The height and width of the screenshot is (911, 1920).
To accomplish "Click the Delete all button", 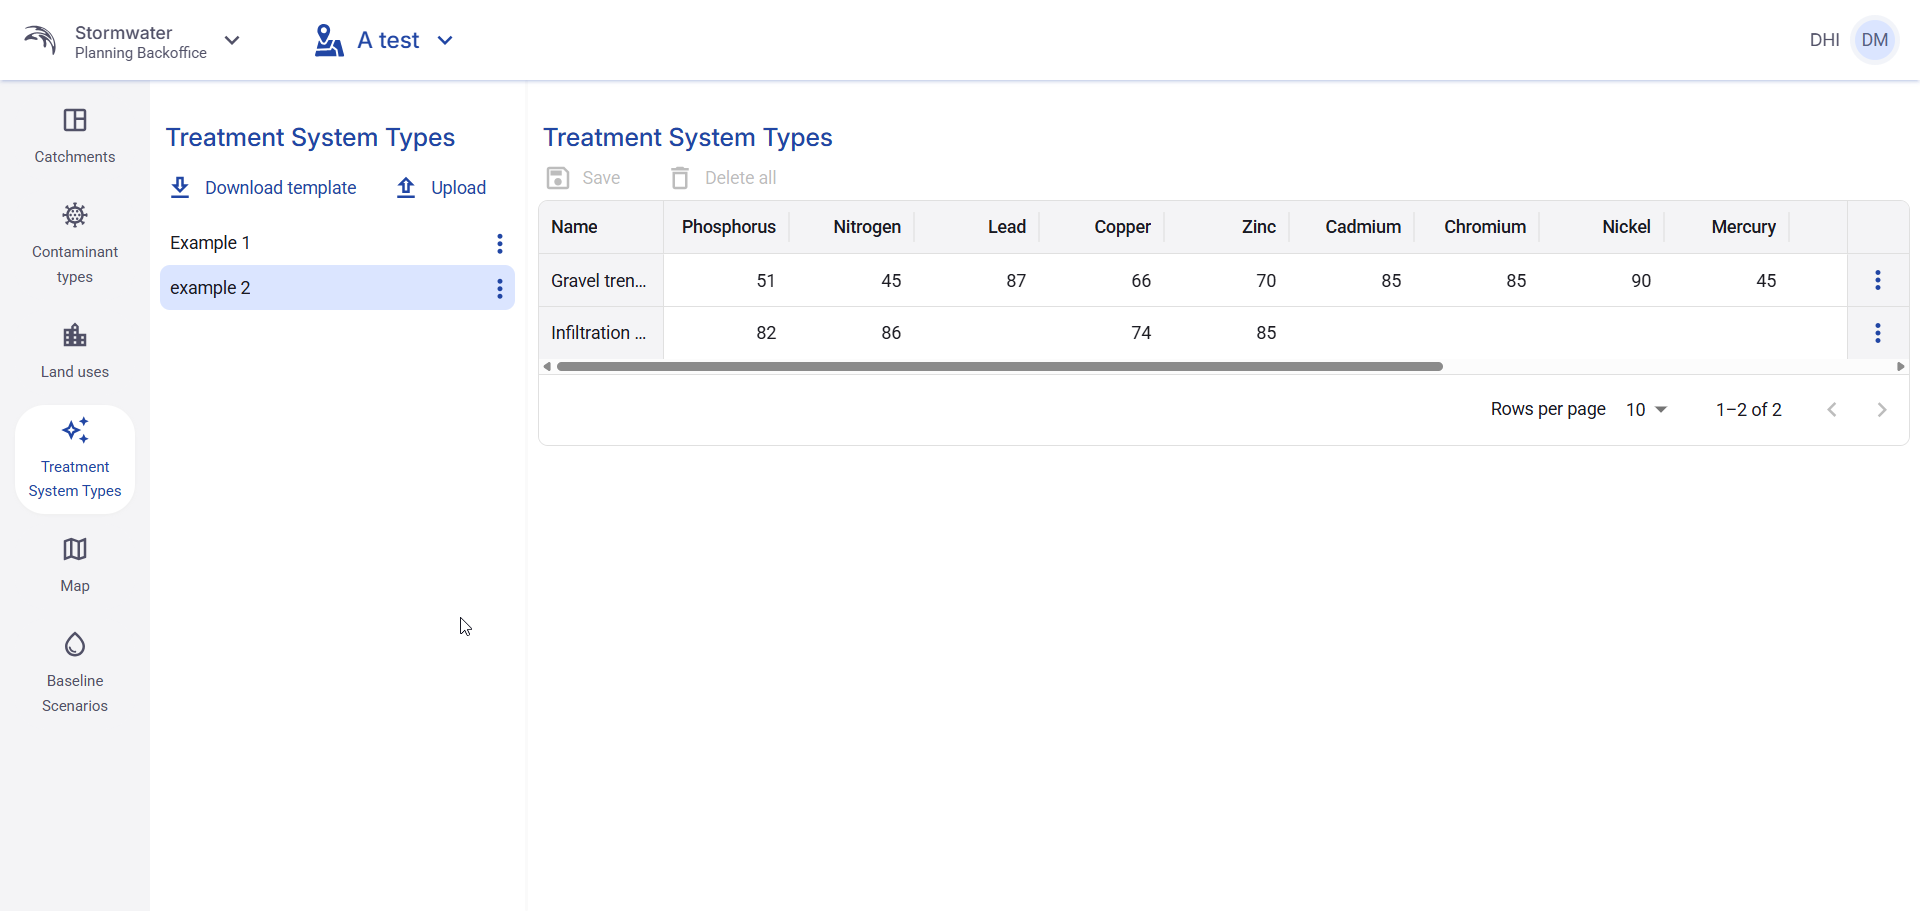I will [723, 178].
